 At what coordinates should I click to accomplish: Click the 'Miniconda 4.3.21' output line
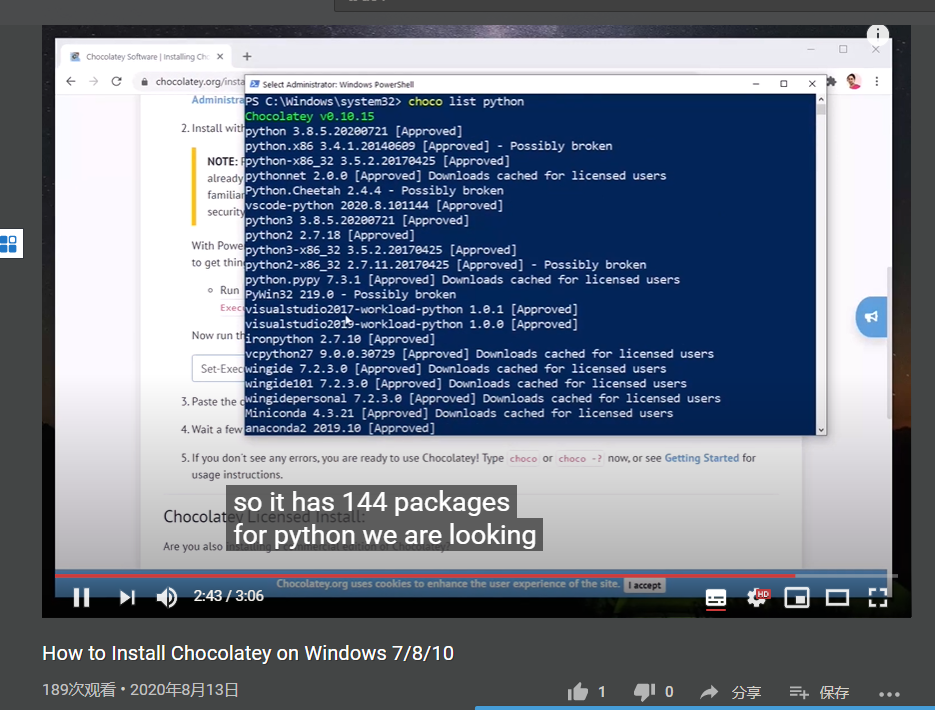click(x=459, y=413)
